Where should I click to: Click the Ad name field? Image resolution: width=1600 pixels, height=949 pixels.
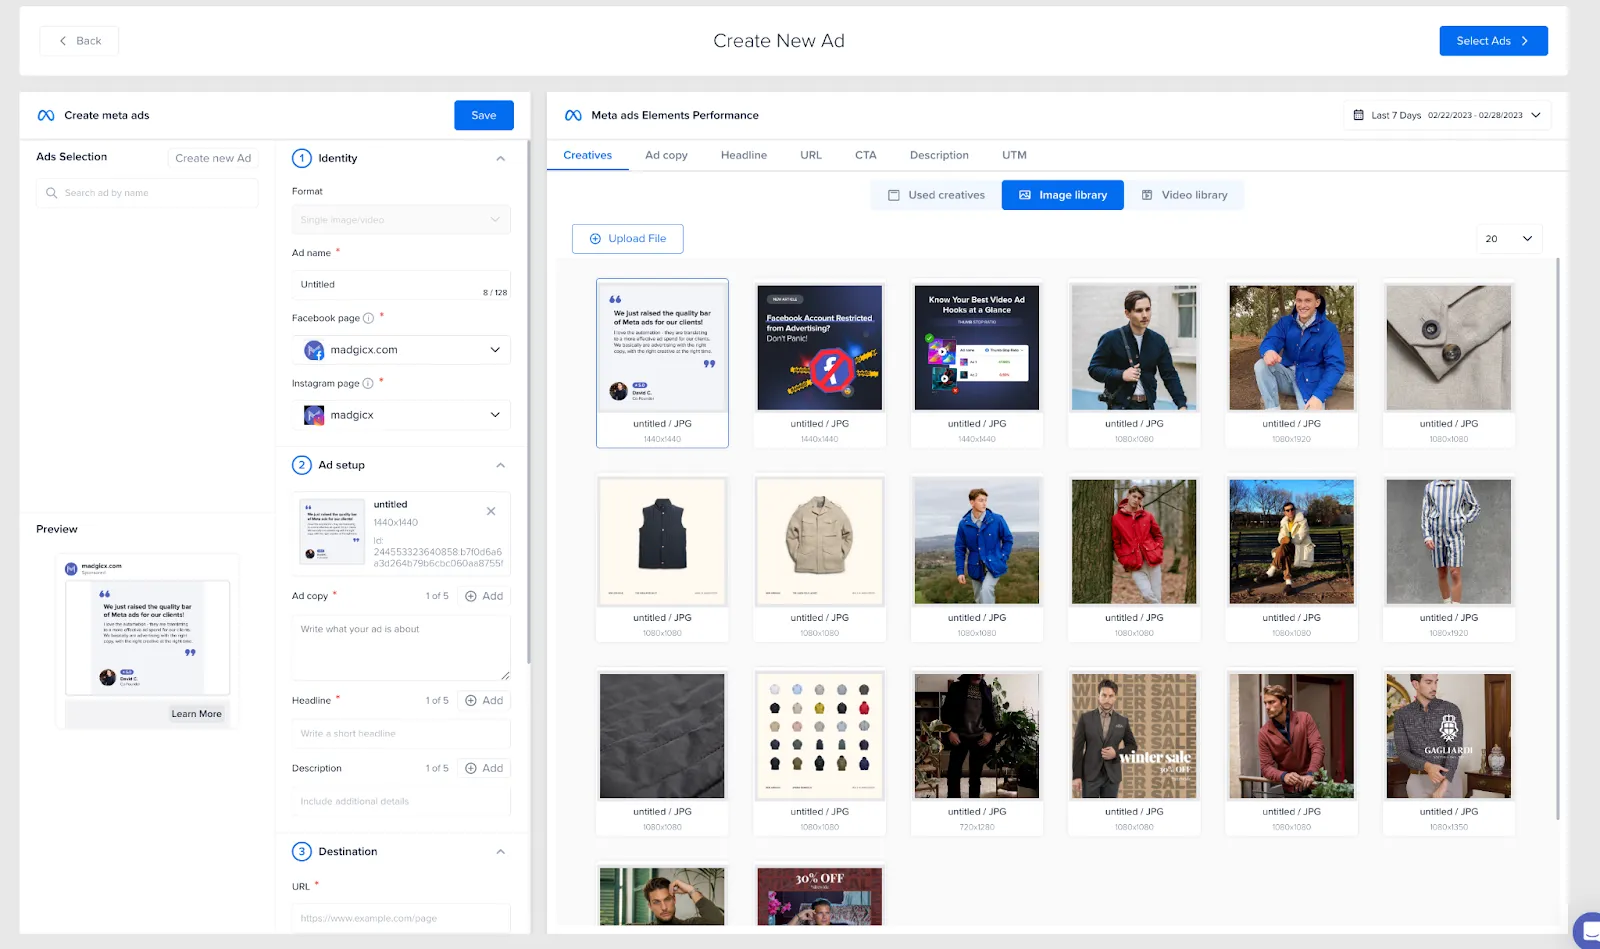pyautogui.click(x=401, y=285)
